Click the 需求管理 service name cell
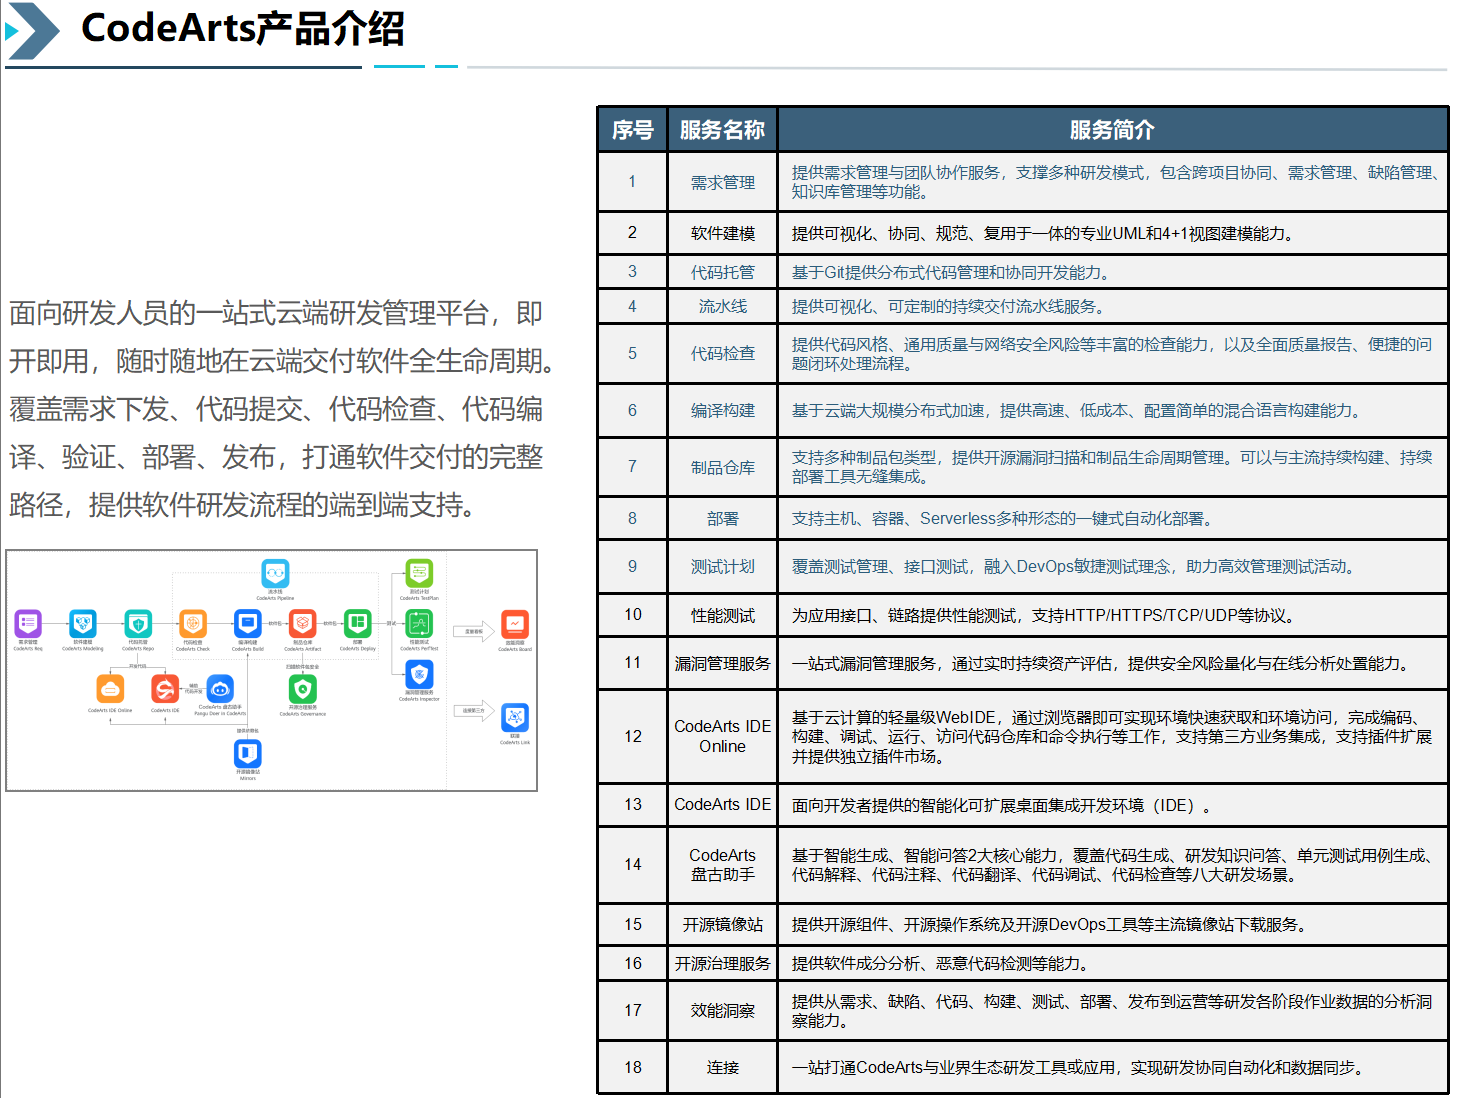Image resolution: width=1457 pixels, height=1098 pixels. point(722,182)
